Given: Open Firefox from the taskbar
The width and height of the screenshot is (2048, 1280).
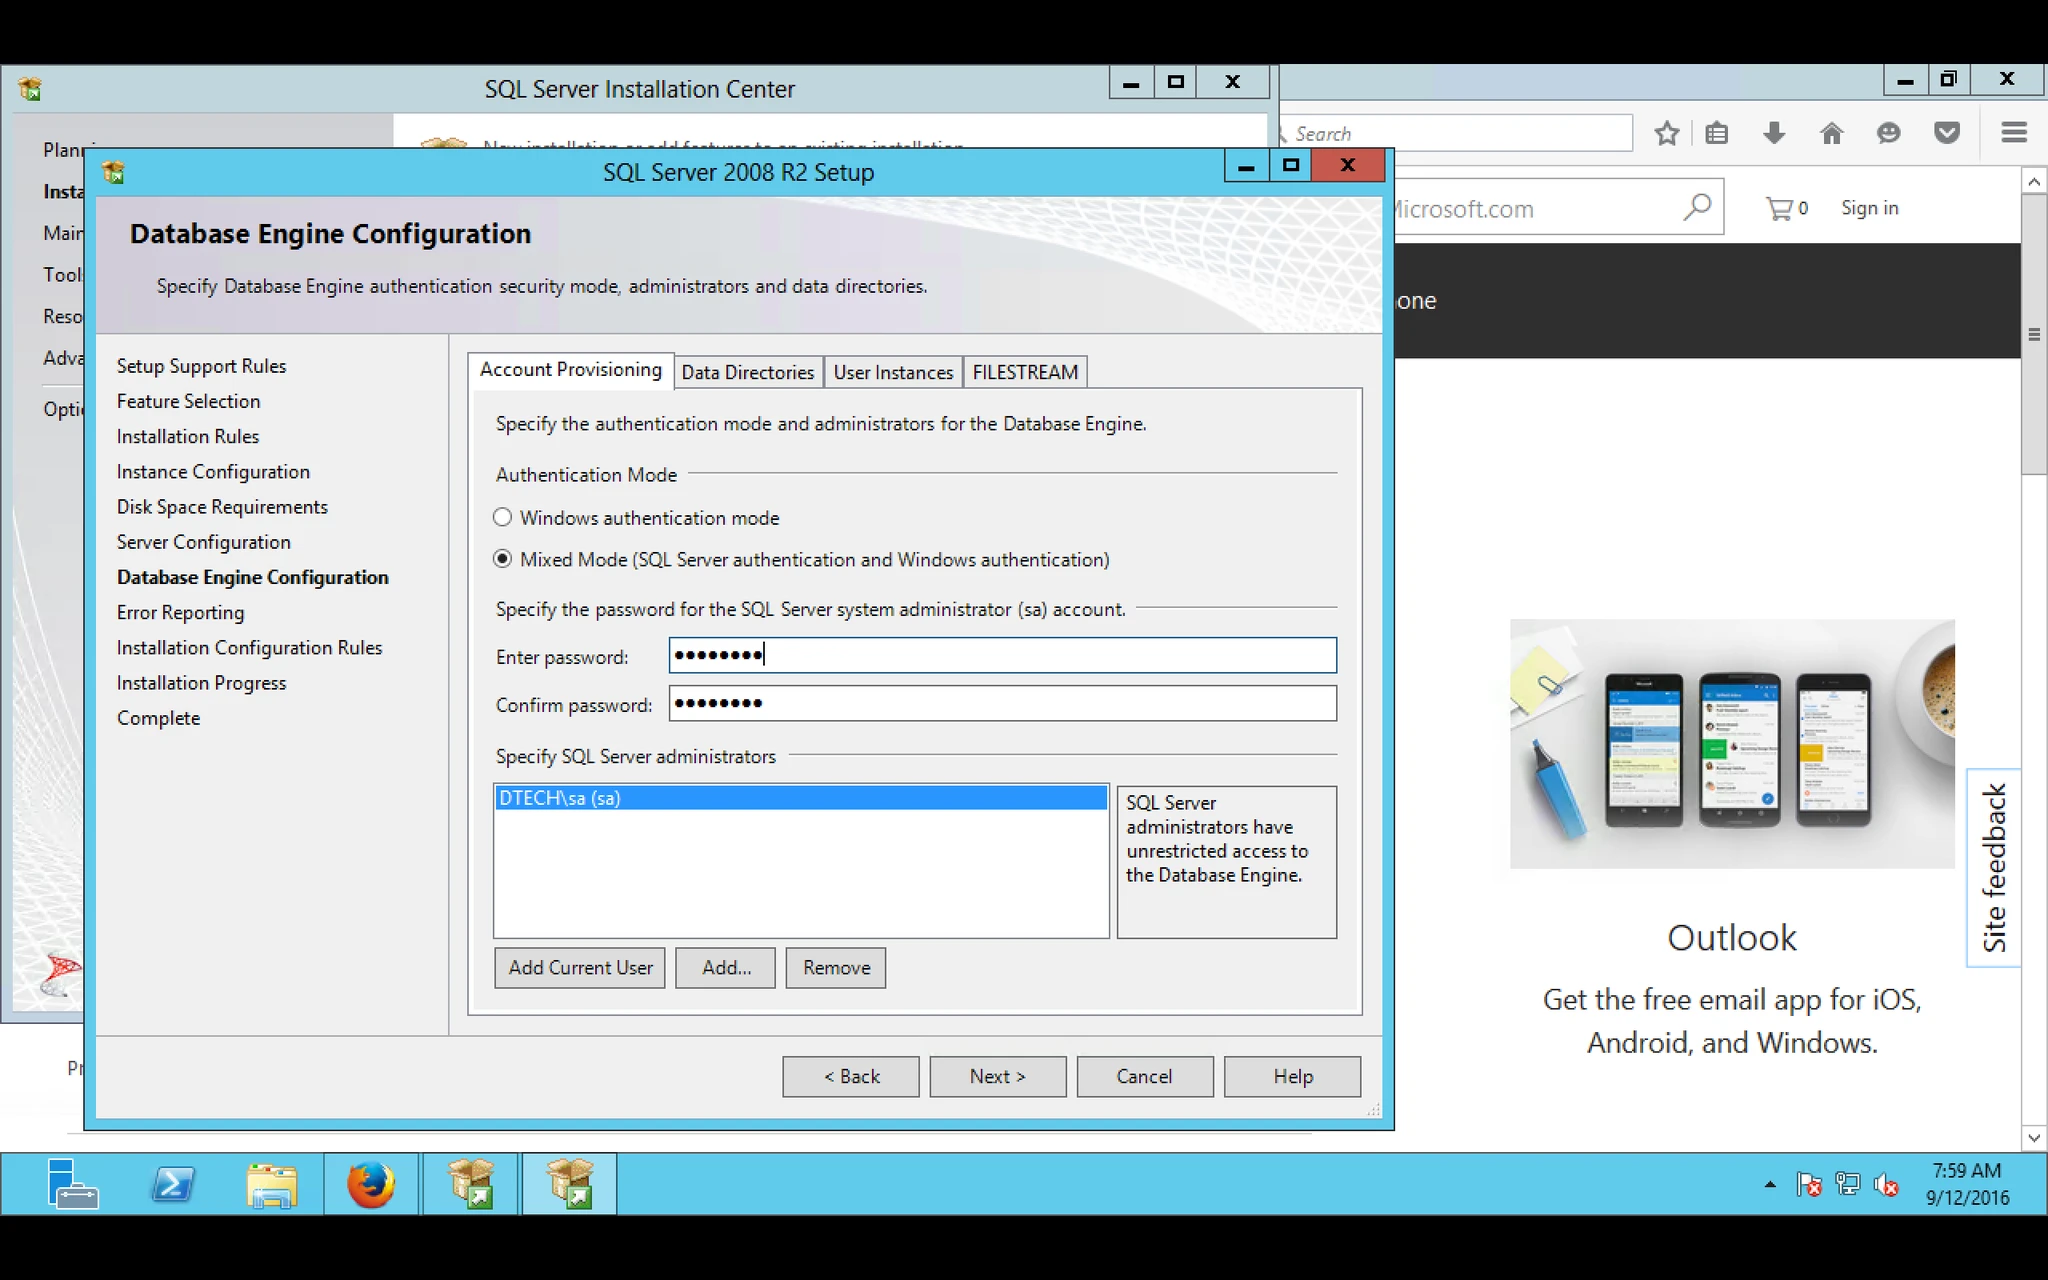Looking at the screenshot, I should tap(370, 1184).
